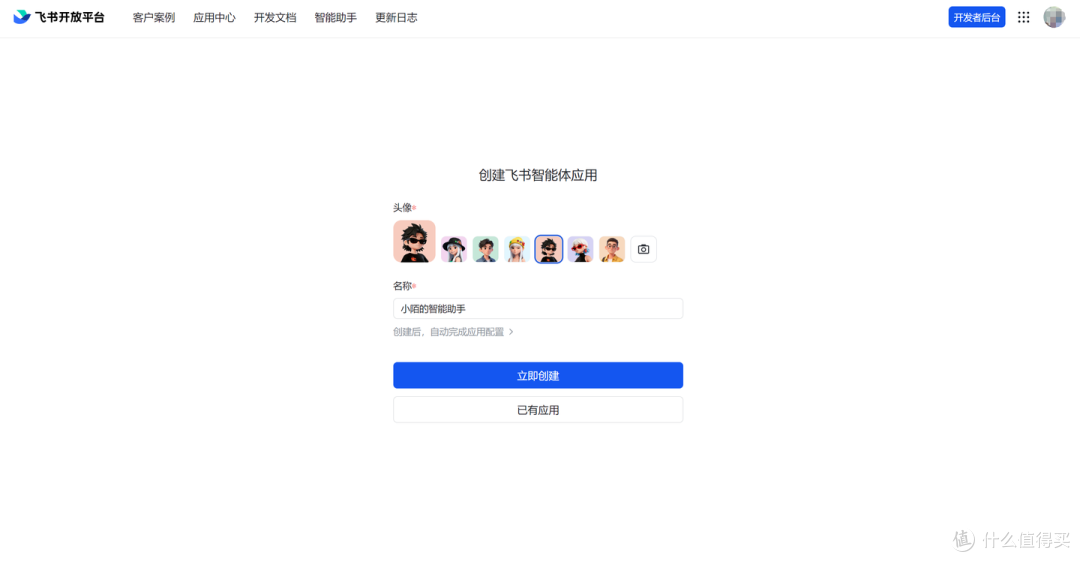Click the 名称 input with 小陌的智能助手
Screen dimensions: 1080x562
(538, 309)
